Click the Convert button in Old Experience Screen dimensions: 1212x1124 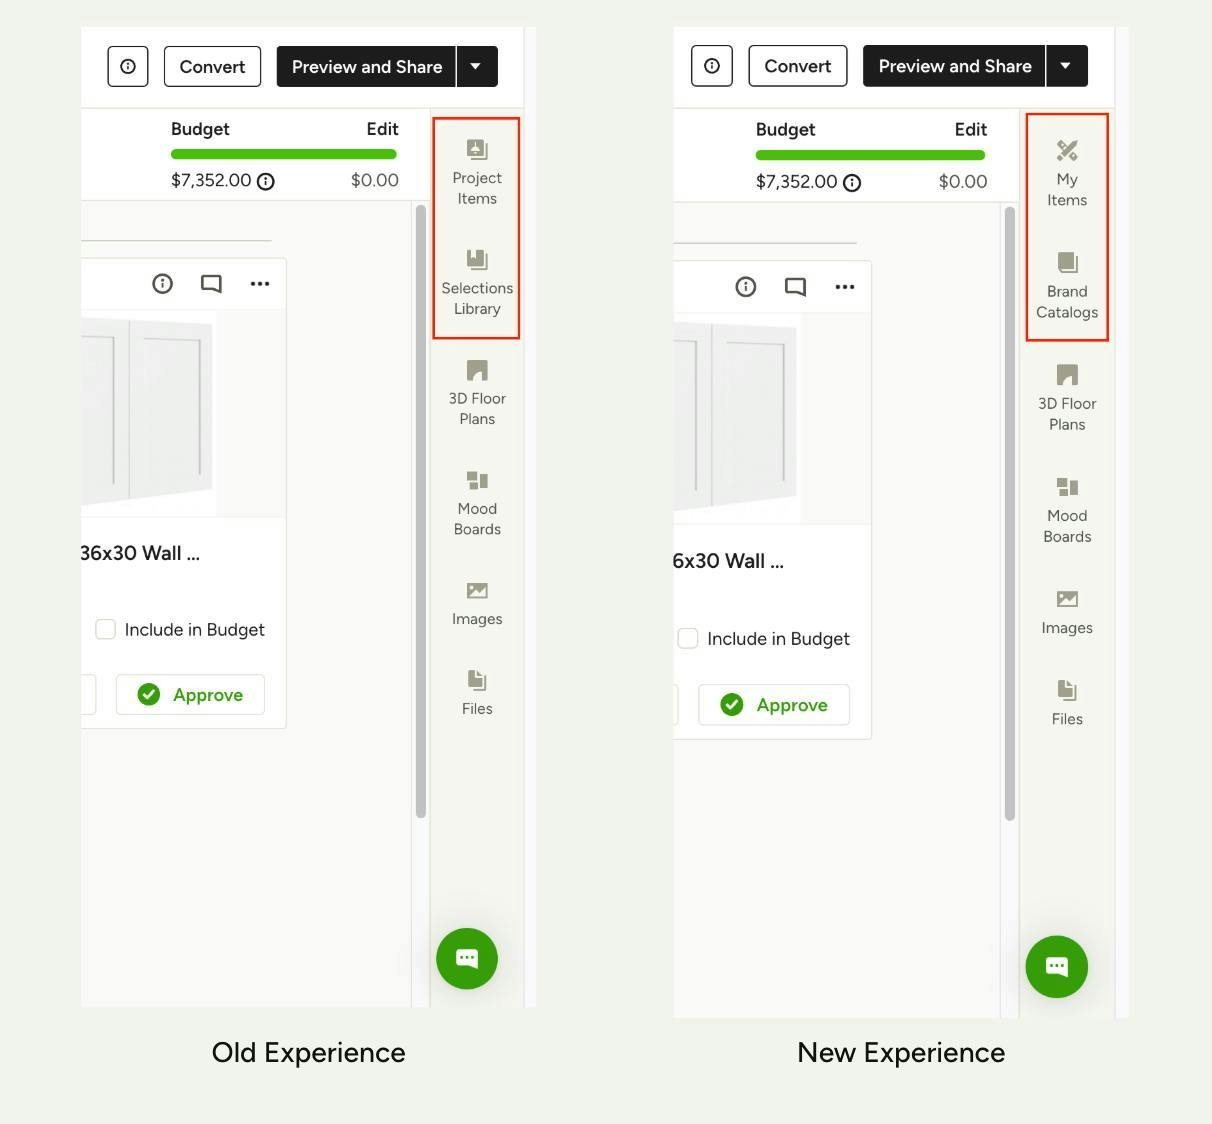[212, 67]
